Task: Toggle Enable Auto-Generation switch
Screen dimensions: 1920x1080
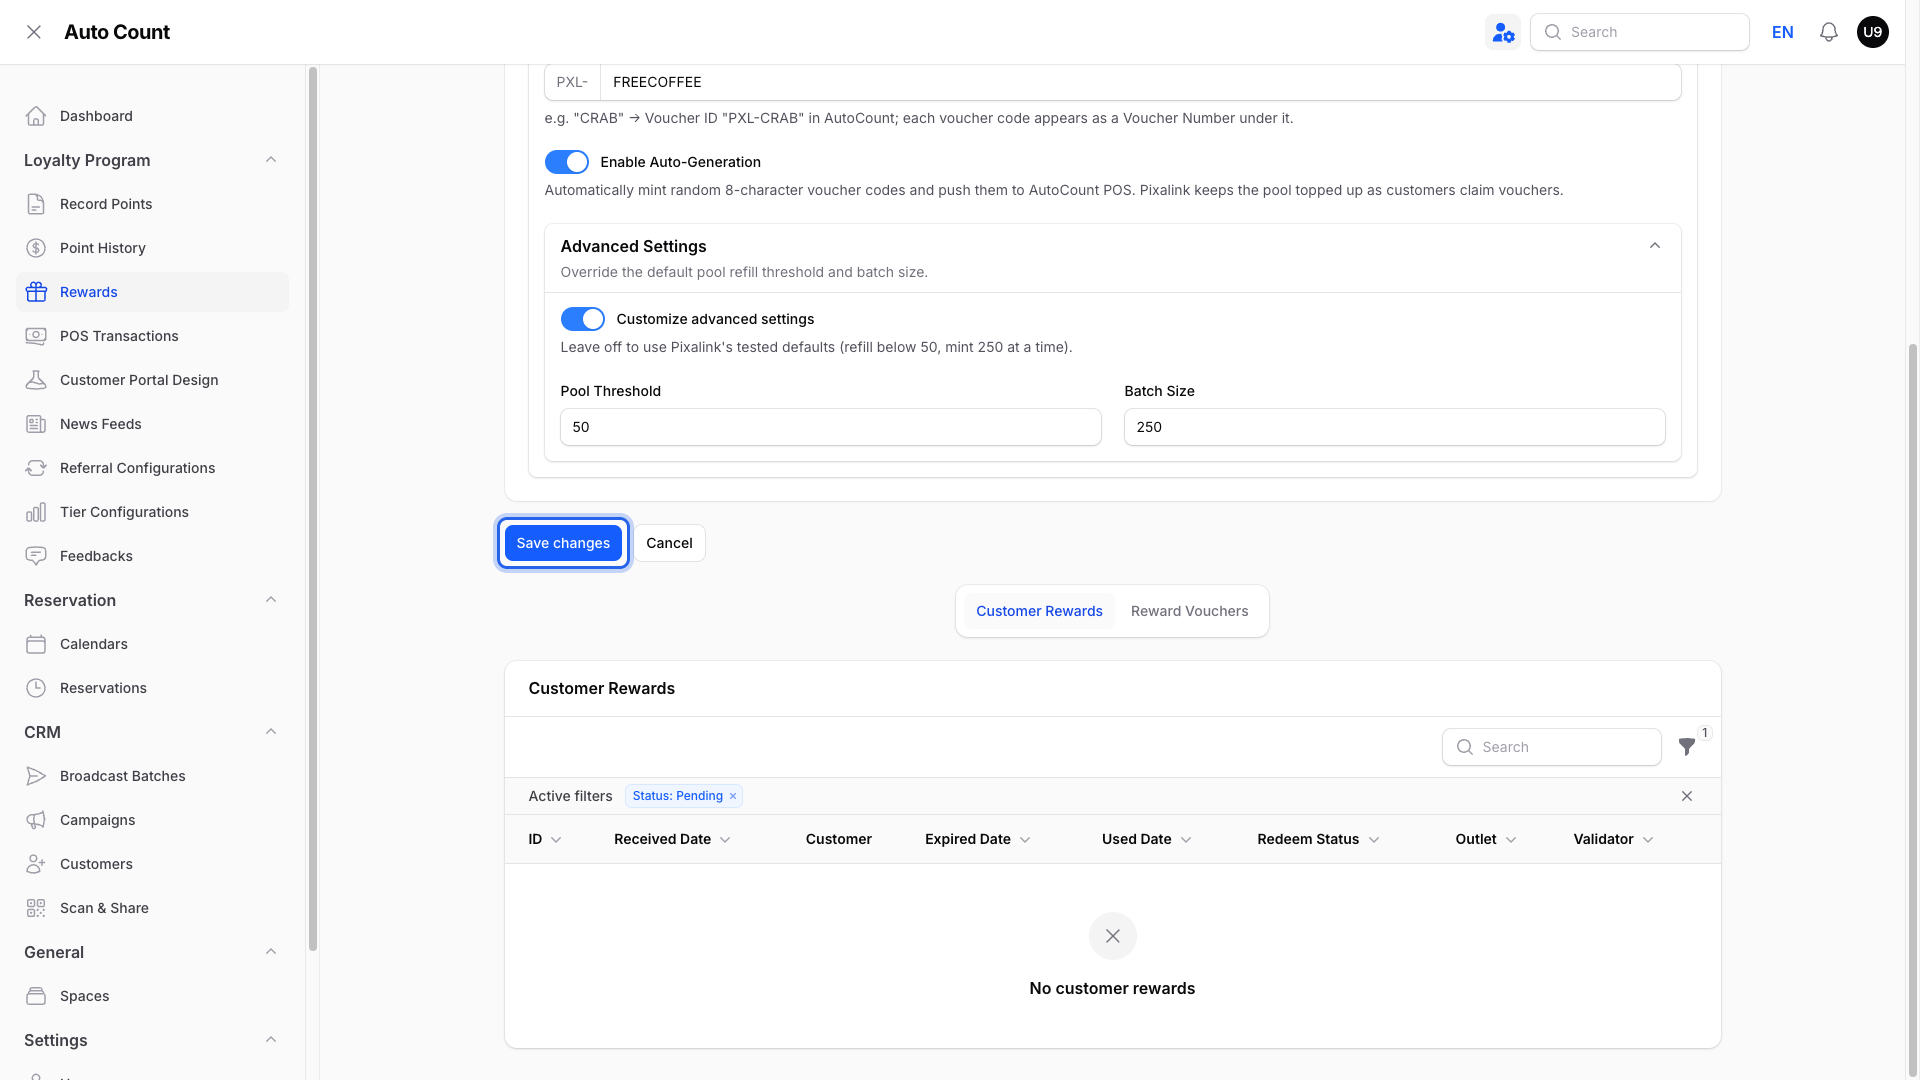Action: 567,162
